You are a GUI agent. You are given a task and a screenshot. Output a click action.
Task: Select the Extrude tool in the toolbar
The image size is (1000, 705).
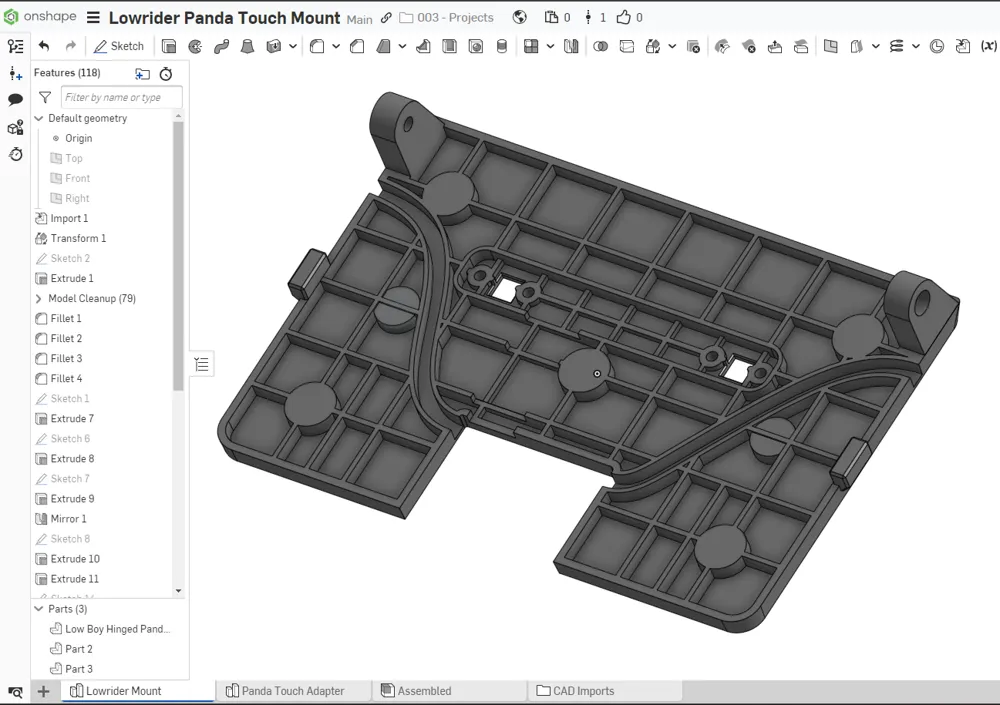pos(169,46)
